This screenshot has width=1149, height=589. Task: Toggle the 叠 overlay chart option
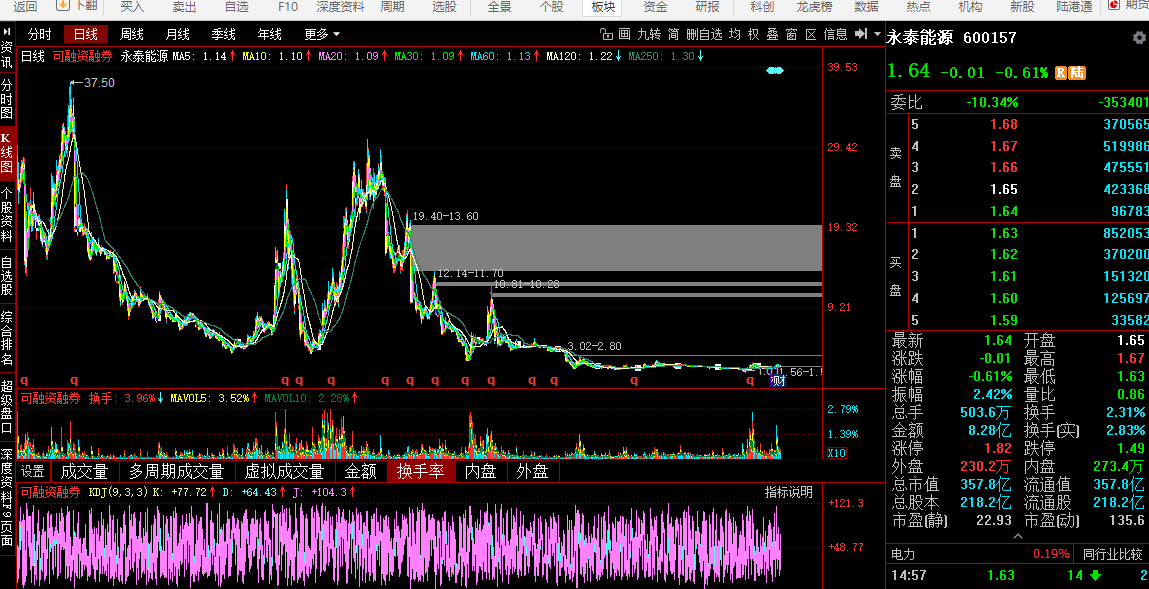click(x=772, y=34)
